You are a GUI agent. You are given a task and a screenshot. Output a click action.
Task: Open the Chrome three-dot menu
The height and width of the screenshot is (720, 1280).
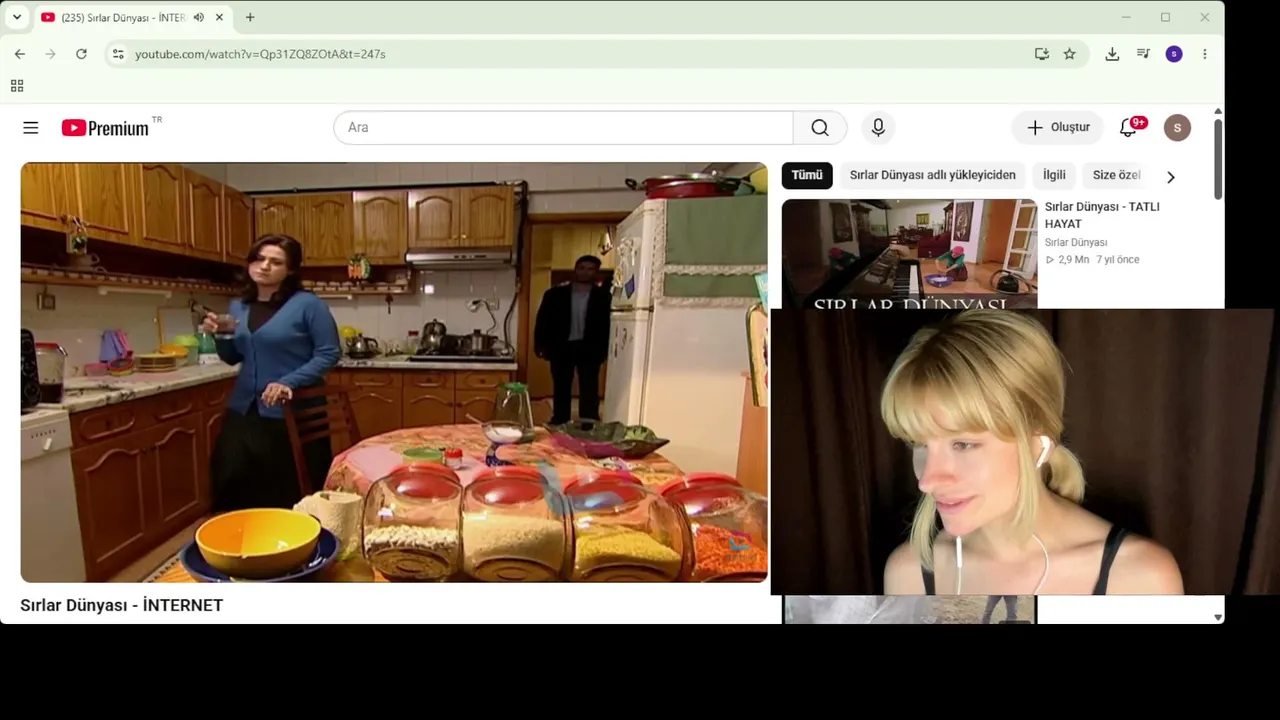[1205, 54]
